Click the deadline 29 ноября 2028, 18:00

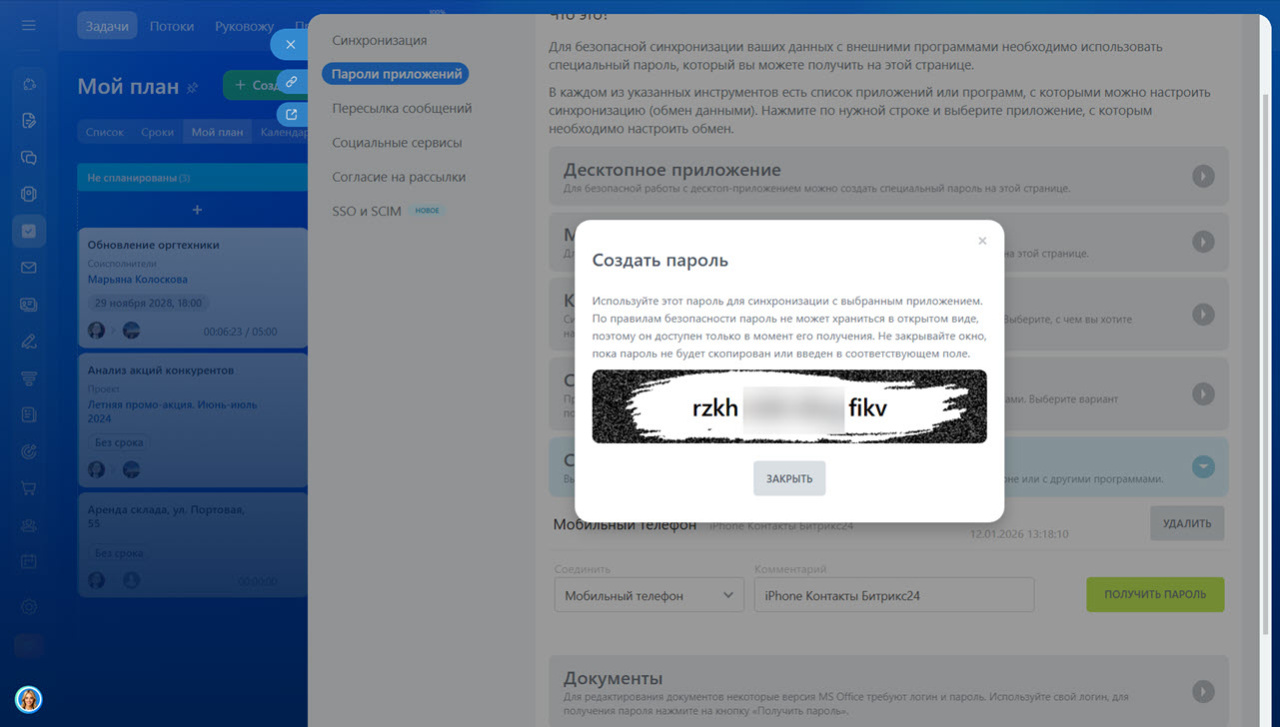tap(147, 303)
